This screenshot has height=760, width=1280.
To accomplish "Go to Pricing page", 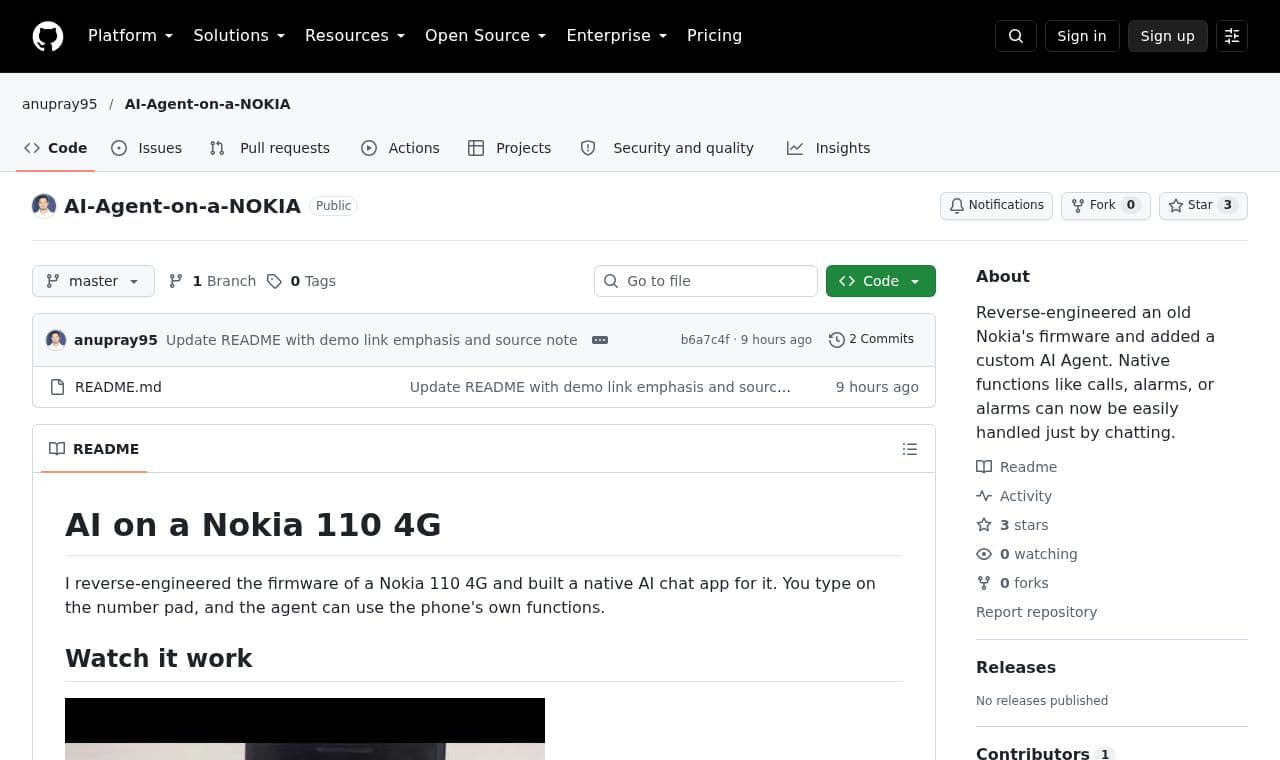I will click(714, 36).
